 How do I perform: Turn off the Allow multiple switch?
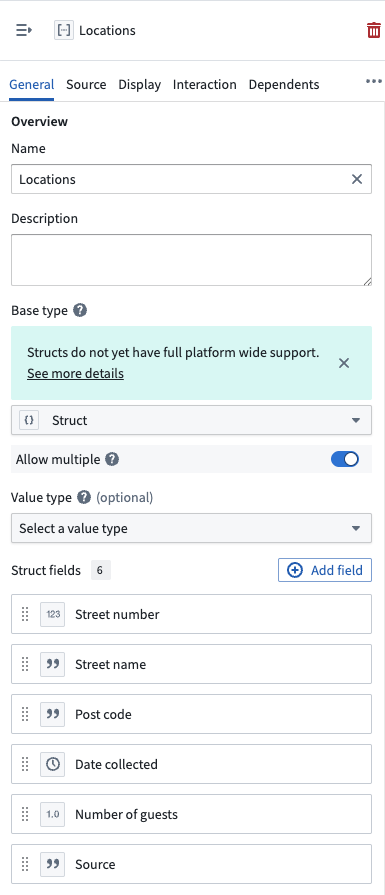click(x=345, y=459)
